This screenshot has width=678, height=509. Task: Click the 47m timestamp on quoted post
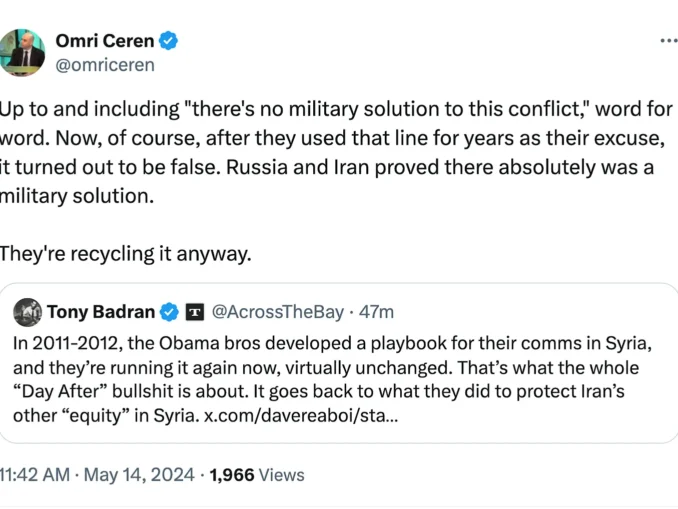point(376,312)
